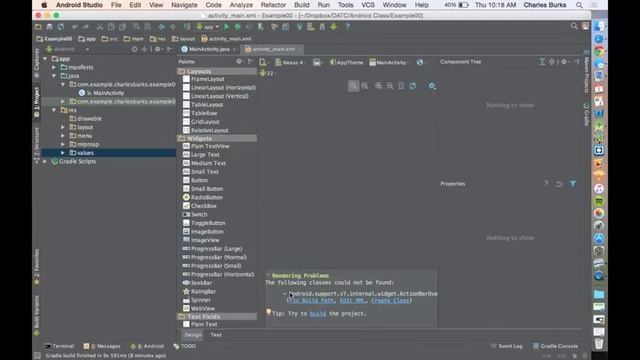Open the Terminal tool window
Screen dimensions: 640x360
coord(60,346)
